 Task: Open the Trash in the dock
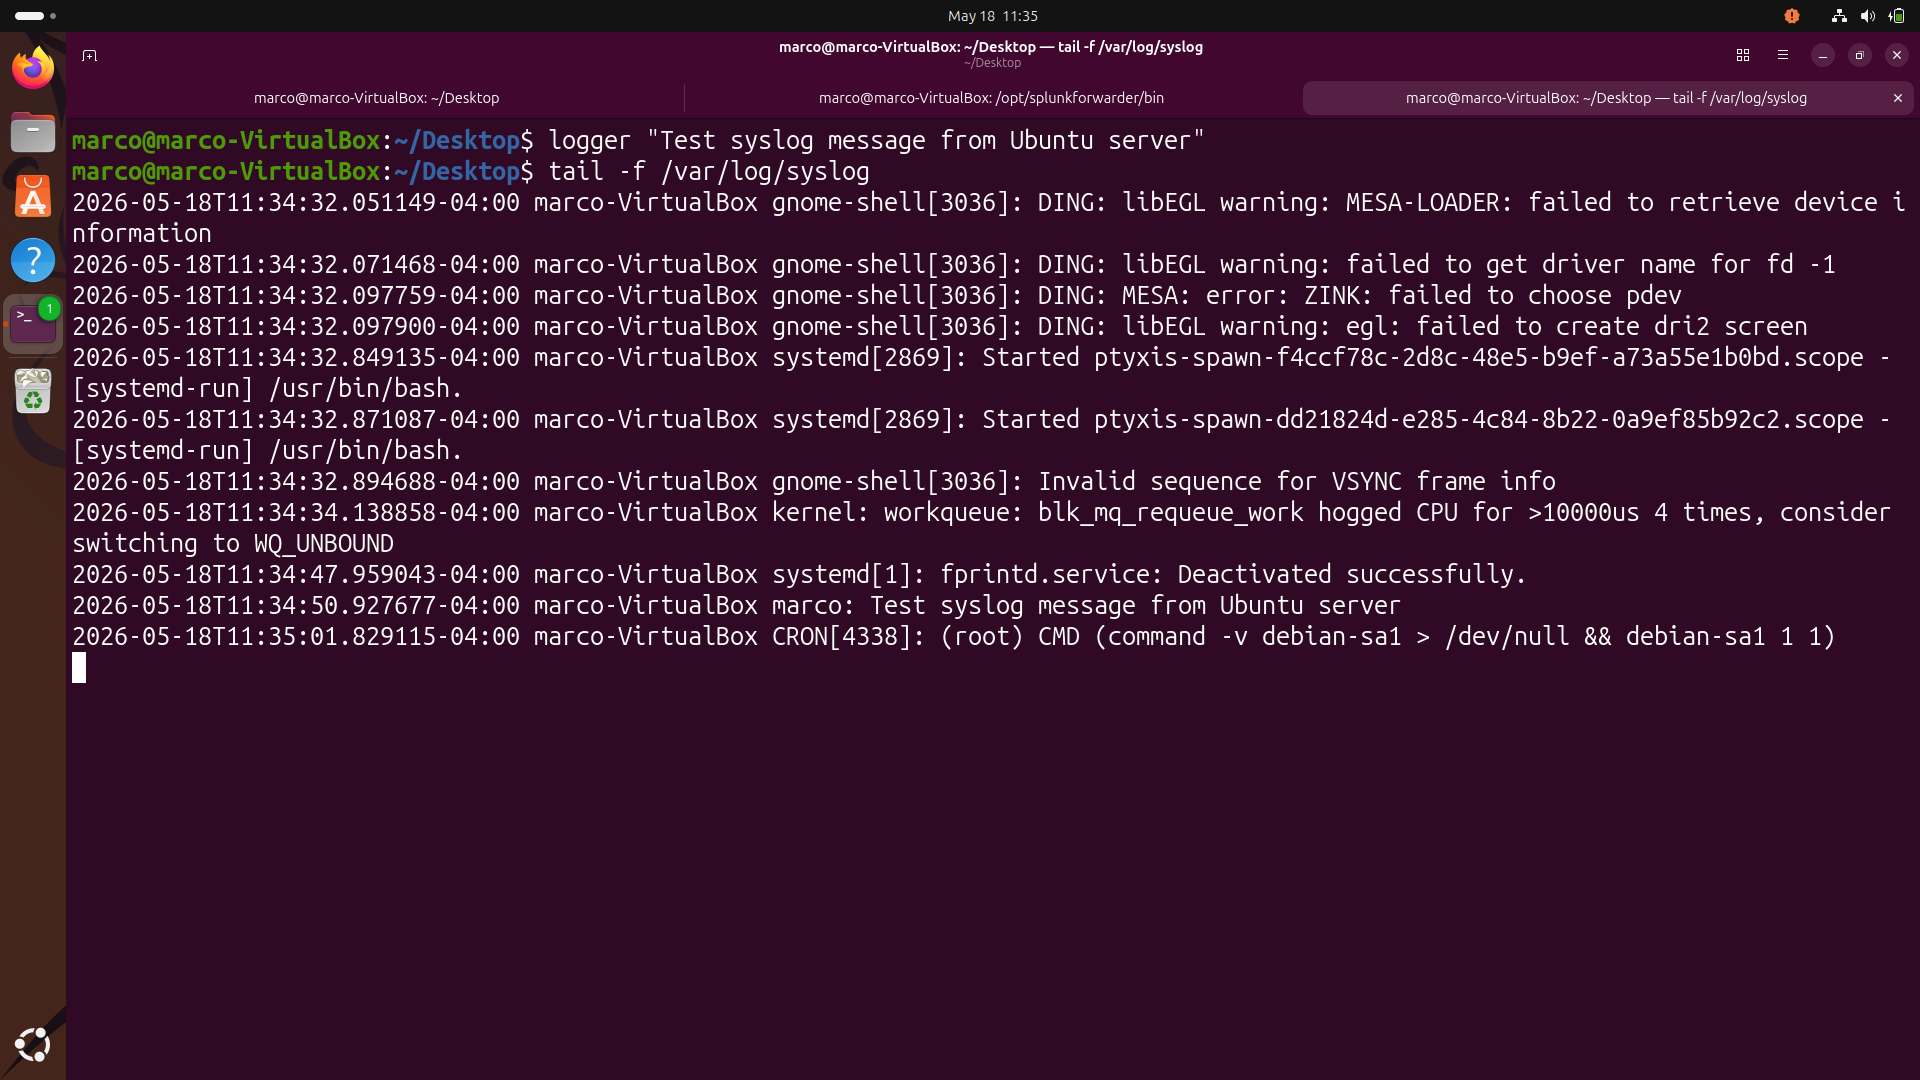(33, 390)
